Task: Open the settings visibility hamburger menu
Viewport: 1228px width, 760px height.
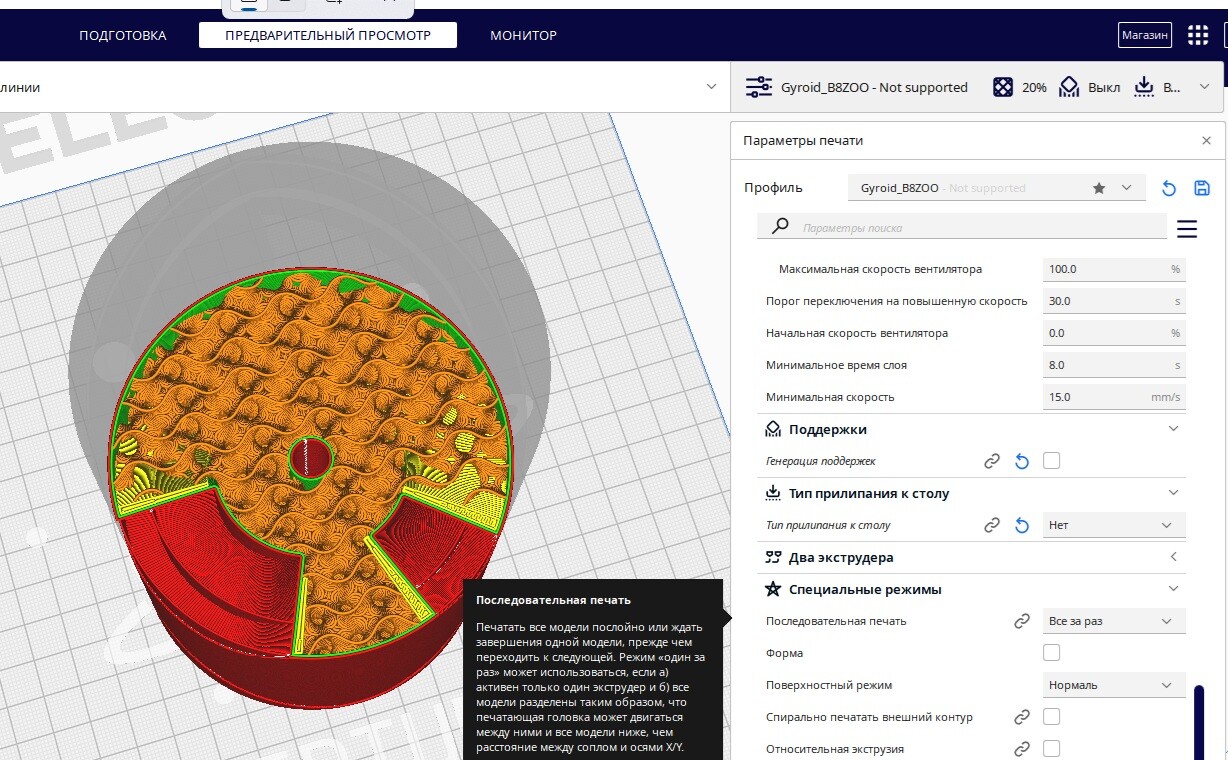Action: pyautogui.click(x=1187, y=229)
